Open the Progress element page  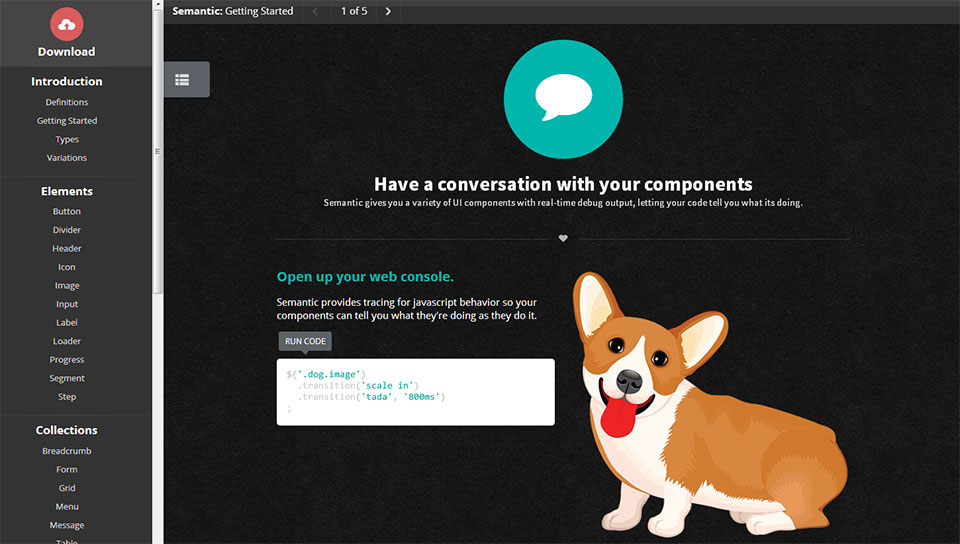click(67, 360)
